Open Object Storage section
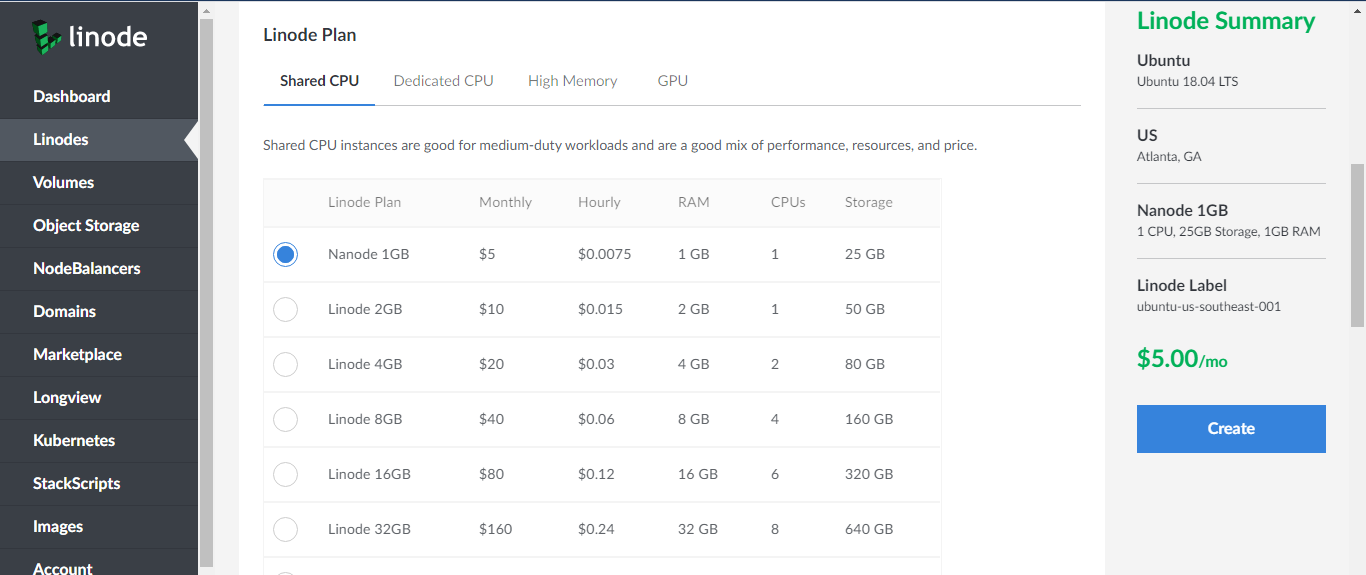The height and width of the screenshot is (575, 1366). pos(86,226)
